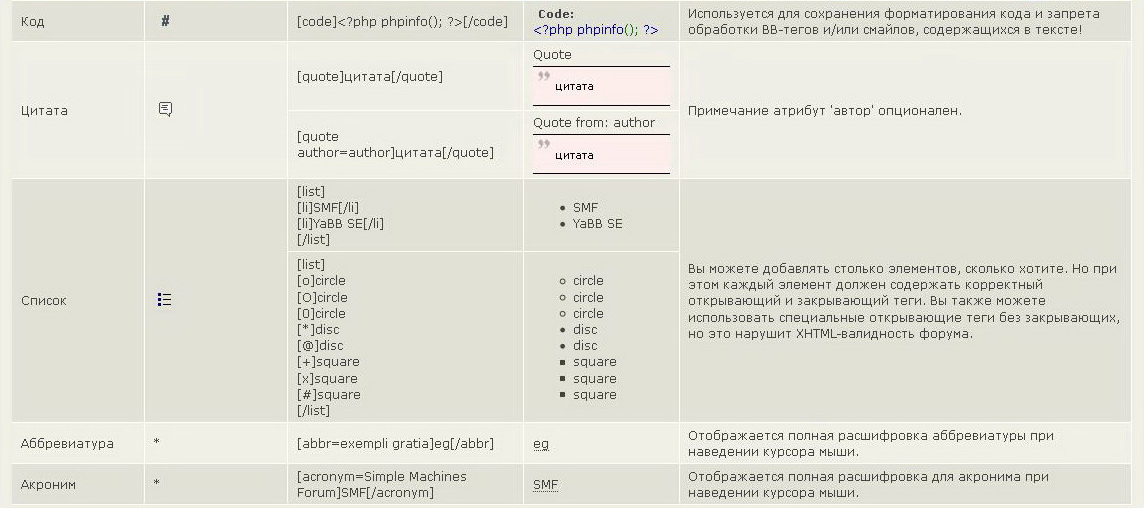Click the 'Акроним' row label

(48, 484)
